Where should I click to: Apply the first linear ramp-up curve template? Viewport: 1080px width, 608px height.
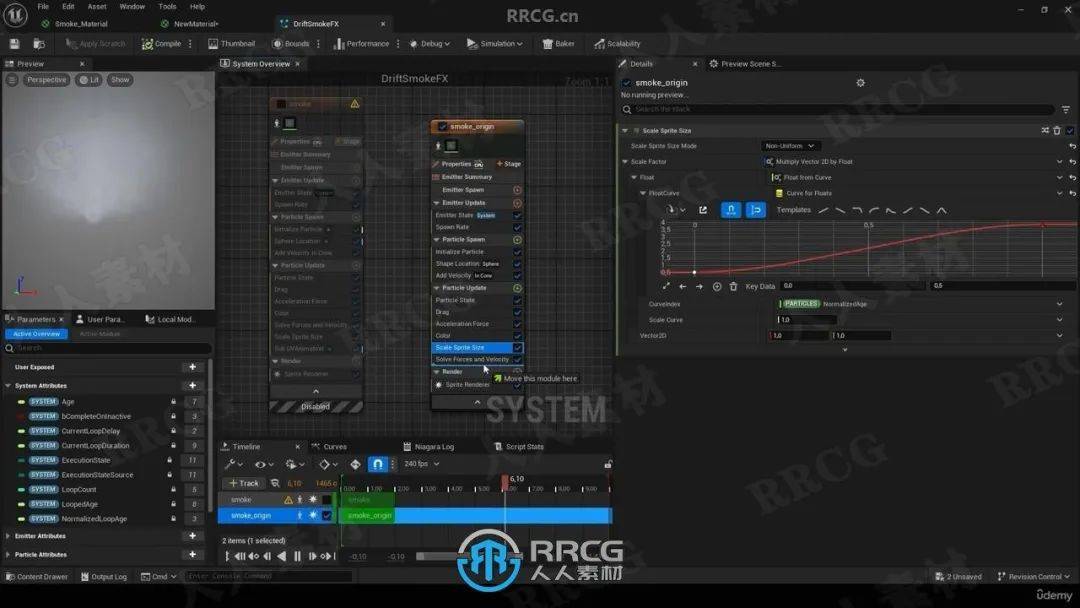(x=824, y=210)
